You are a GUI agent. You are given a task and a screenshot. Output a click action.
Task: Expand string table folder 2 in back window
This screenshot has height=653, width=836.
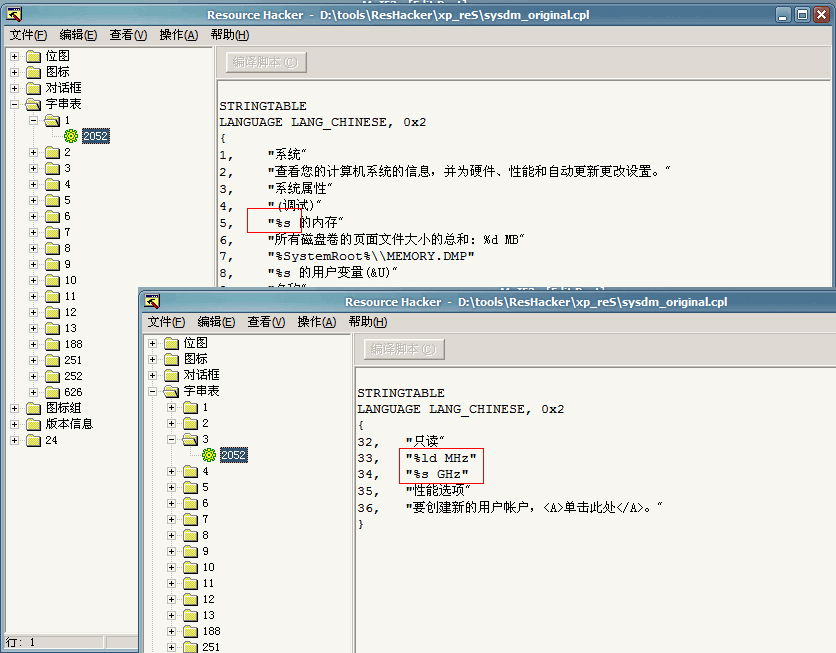pyautogui.click(x=34, y=152)
